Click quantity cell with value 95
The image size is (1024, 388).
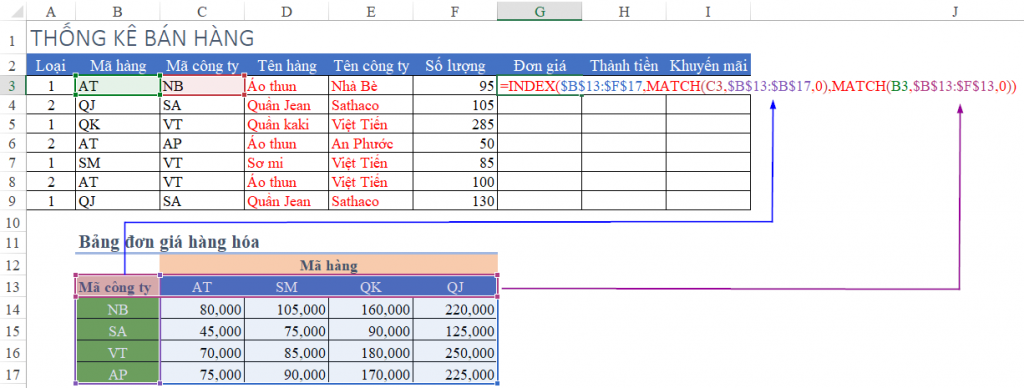coord(455,86)
